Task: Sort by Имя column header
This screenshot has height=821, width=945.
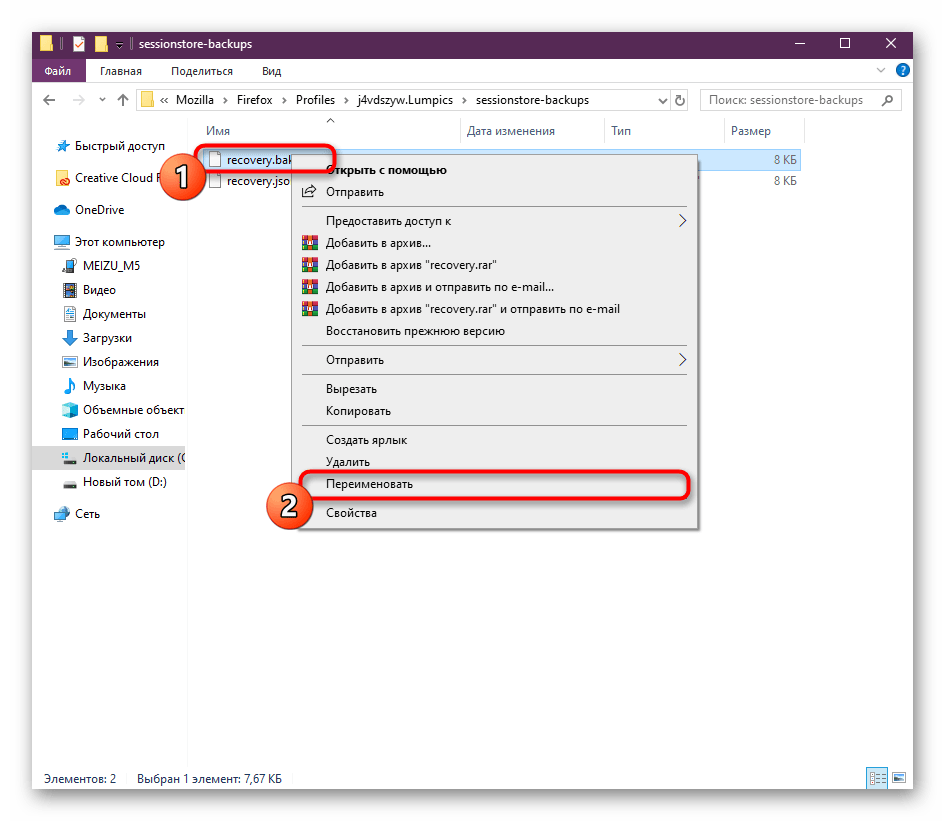Action: coord(218,131)
